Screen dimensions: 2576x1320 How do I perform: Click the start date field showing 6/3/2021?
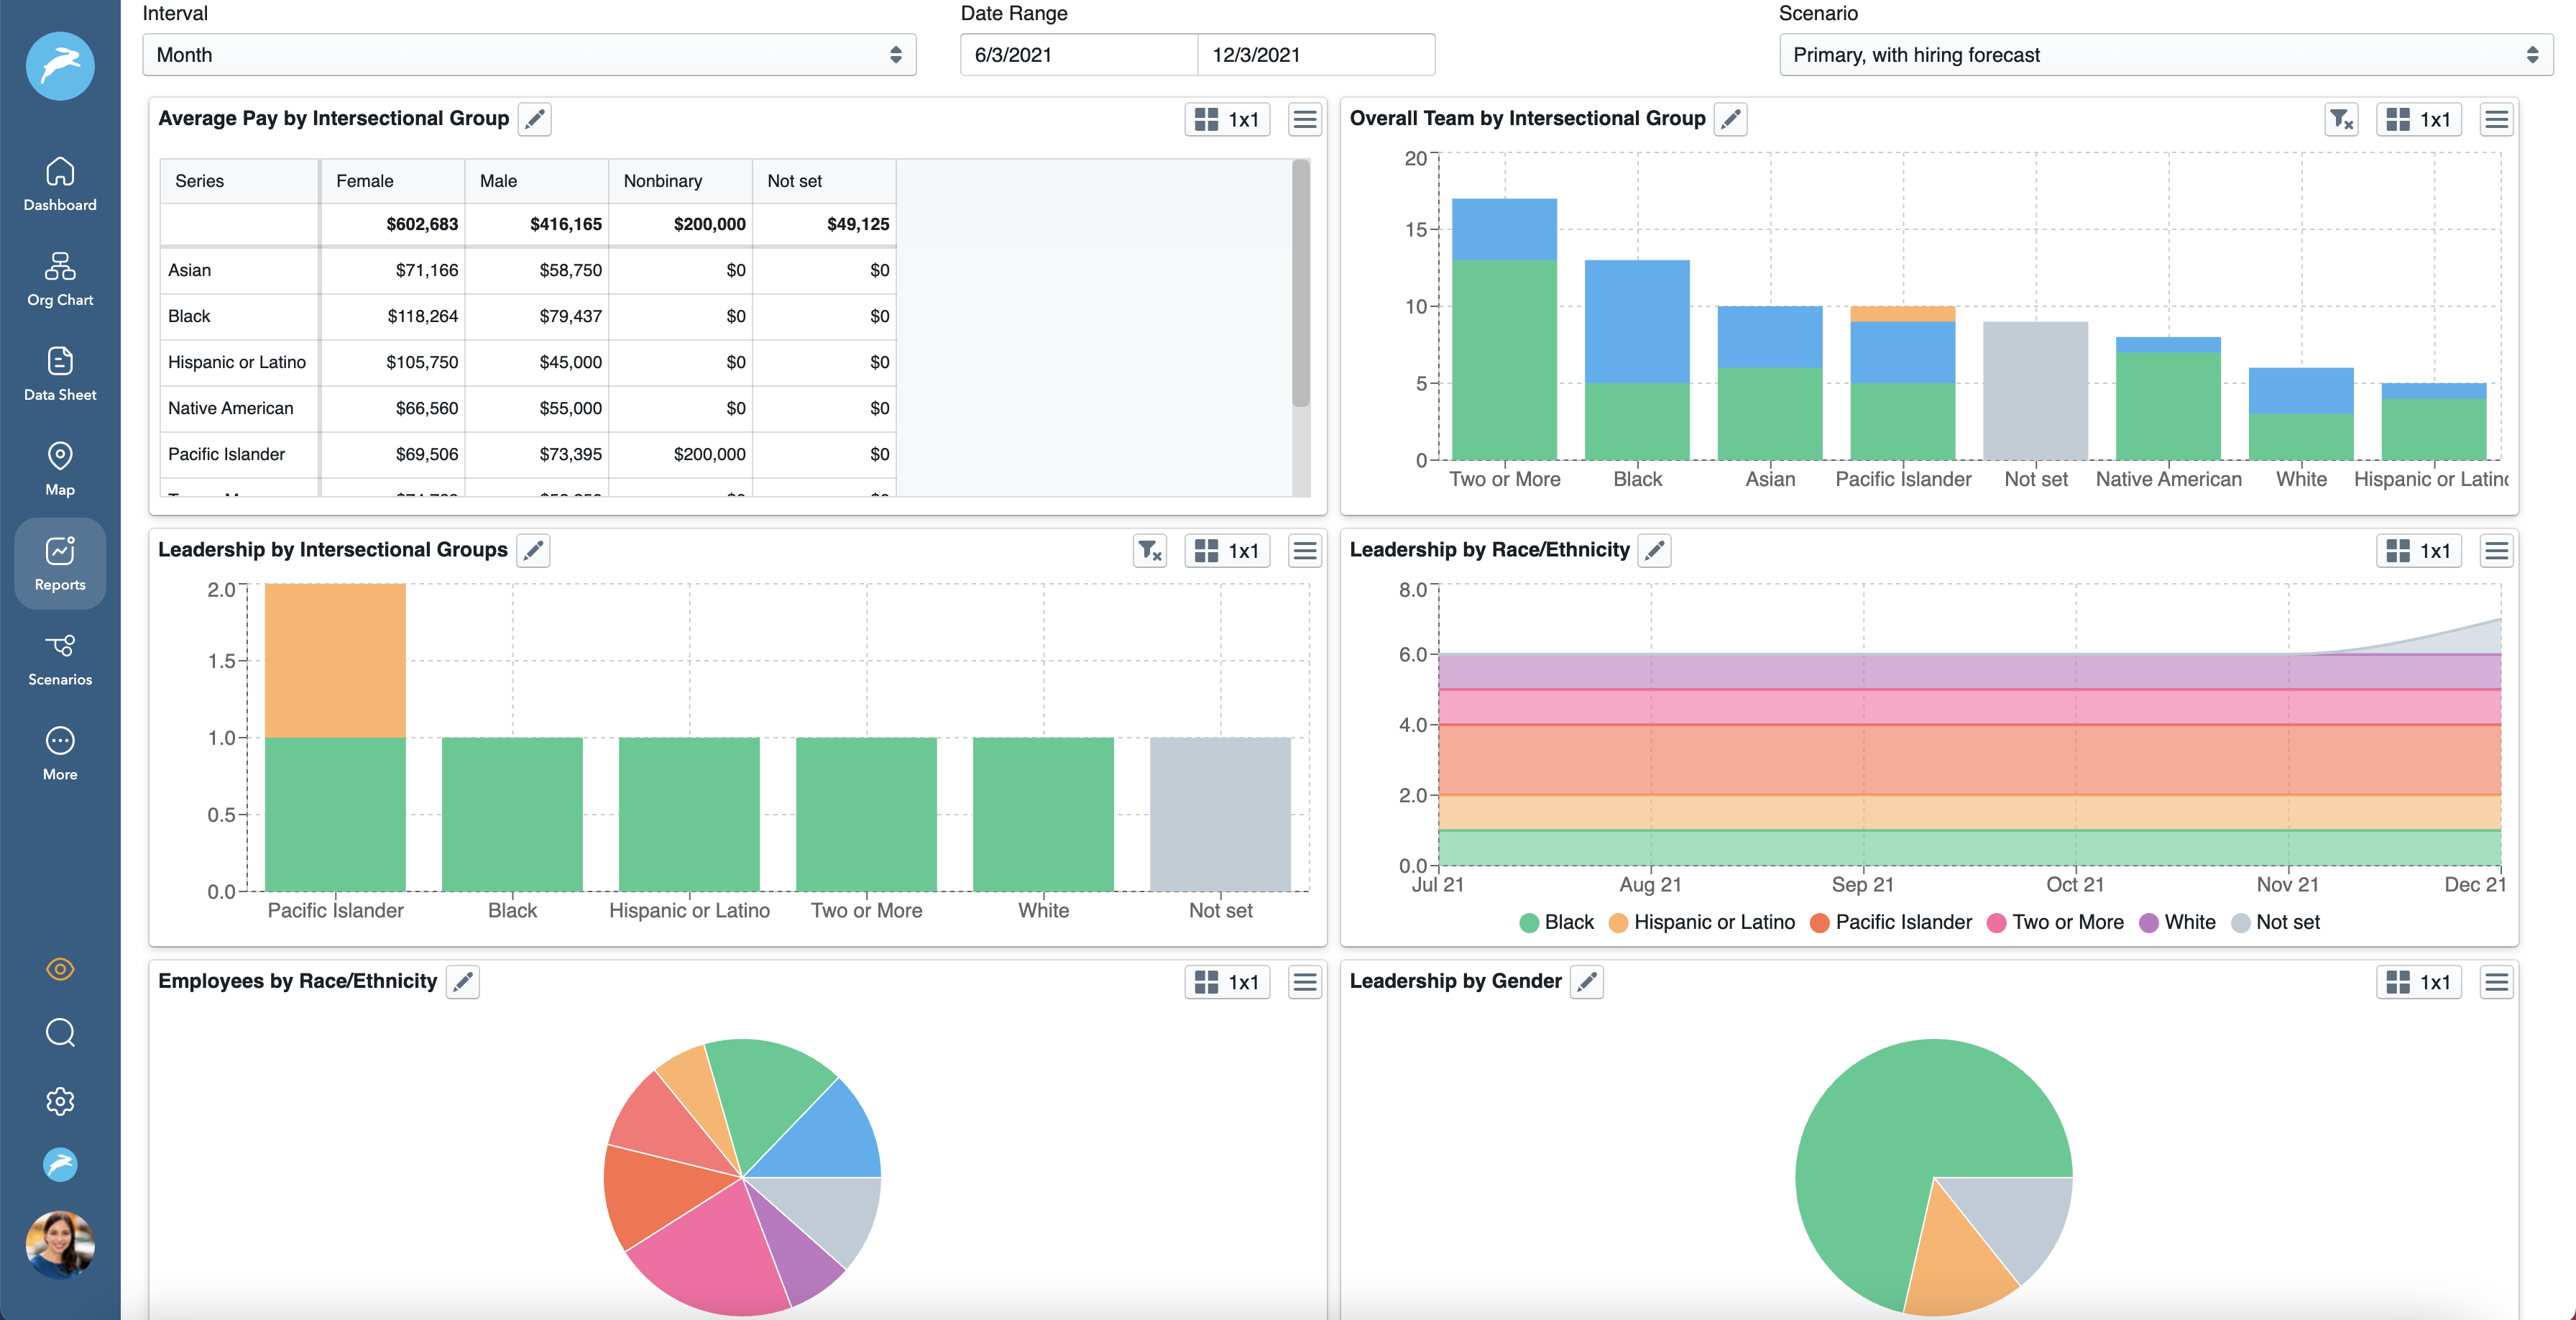(x=1078, y=55)
